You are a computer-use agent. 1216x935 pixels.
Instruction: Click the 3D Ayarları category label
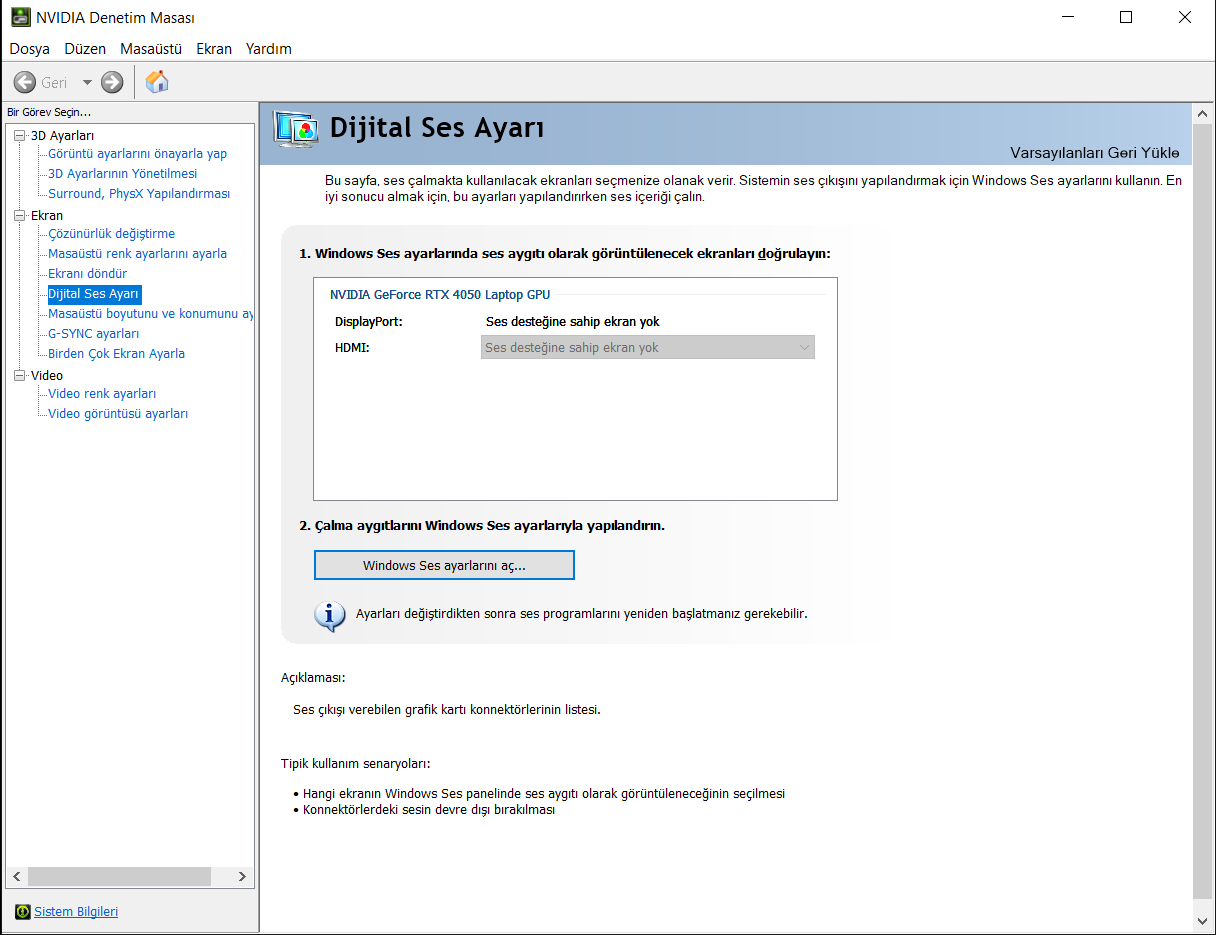click(x=63, y=135)
